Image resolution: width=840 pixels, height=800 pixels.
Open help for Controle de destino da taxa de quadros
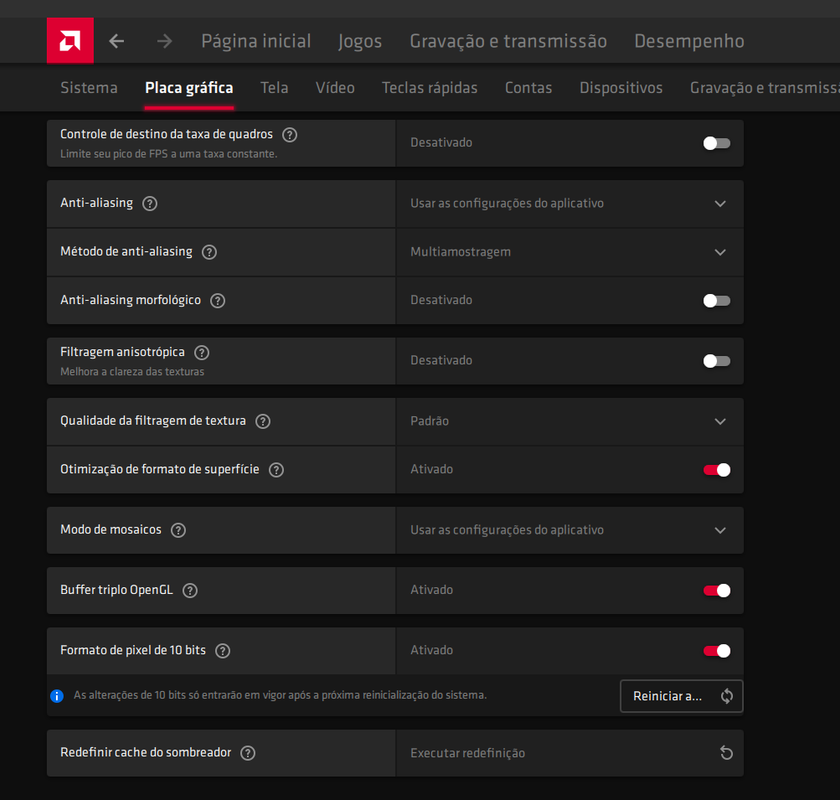pyautogui.click(x=290, y=134)
